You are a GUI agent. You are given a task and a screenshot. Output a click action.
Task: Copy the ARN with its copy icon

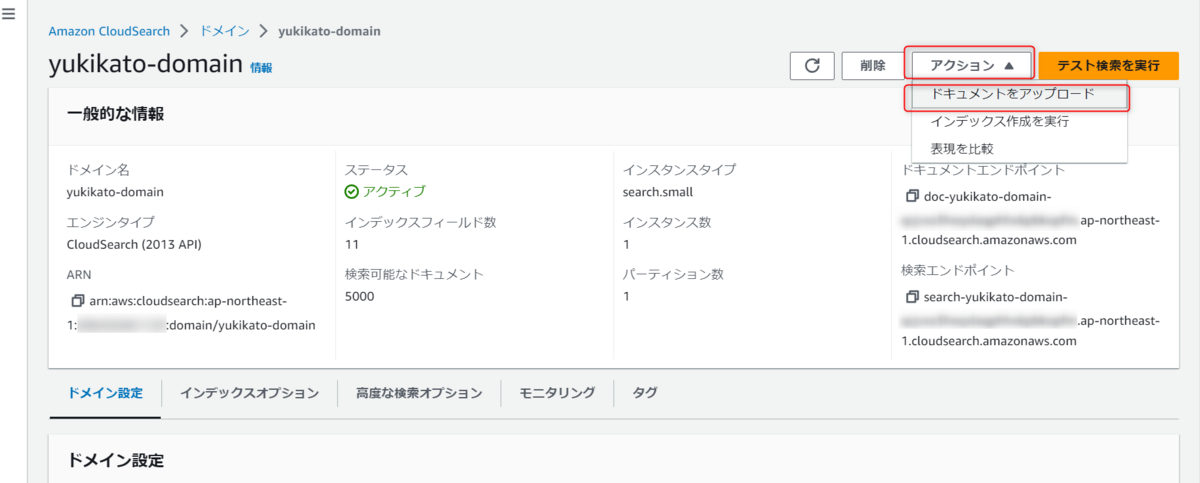[77, 300]
